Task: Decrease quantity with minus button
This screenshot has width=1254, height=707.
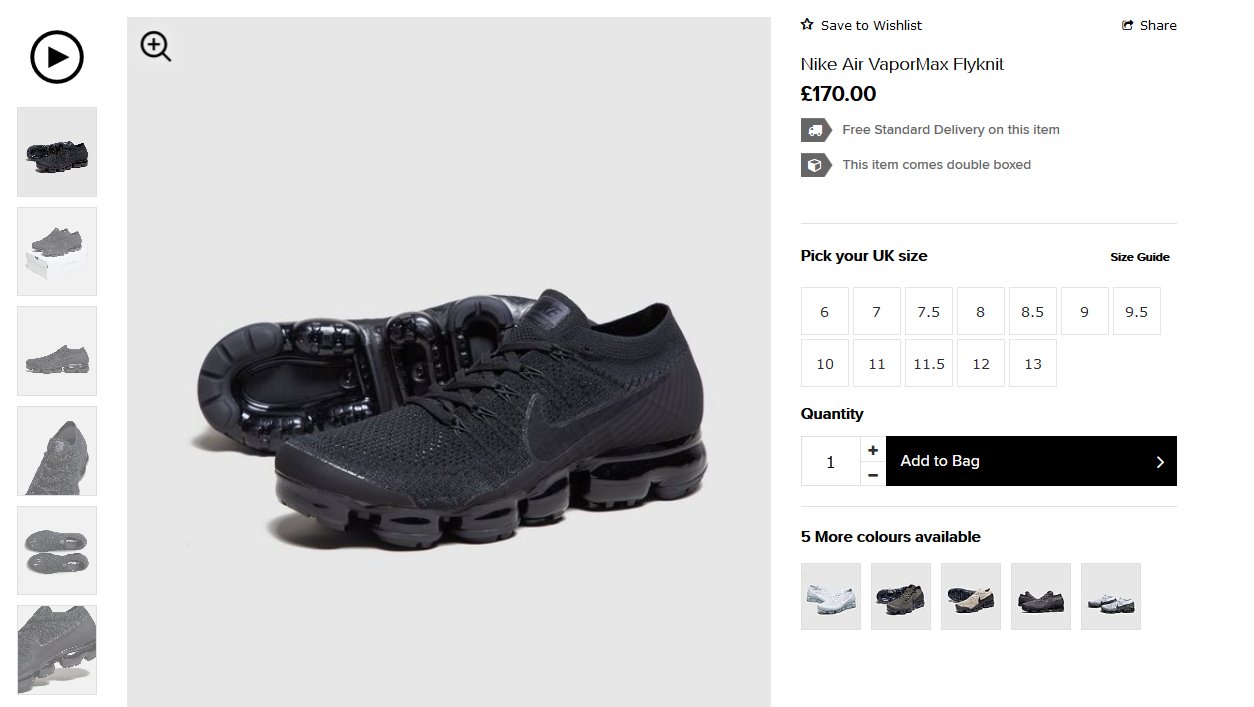Action: 873,474
